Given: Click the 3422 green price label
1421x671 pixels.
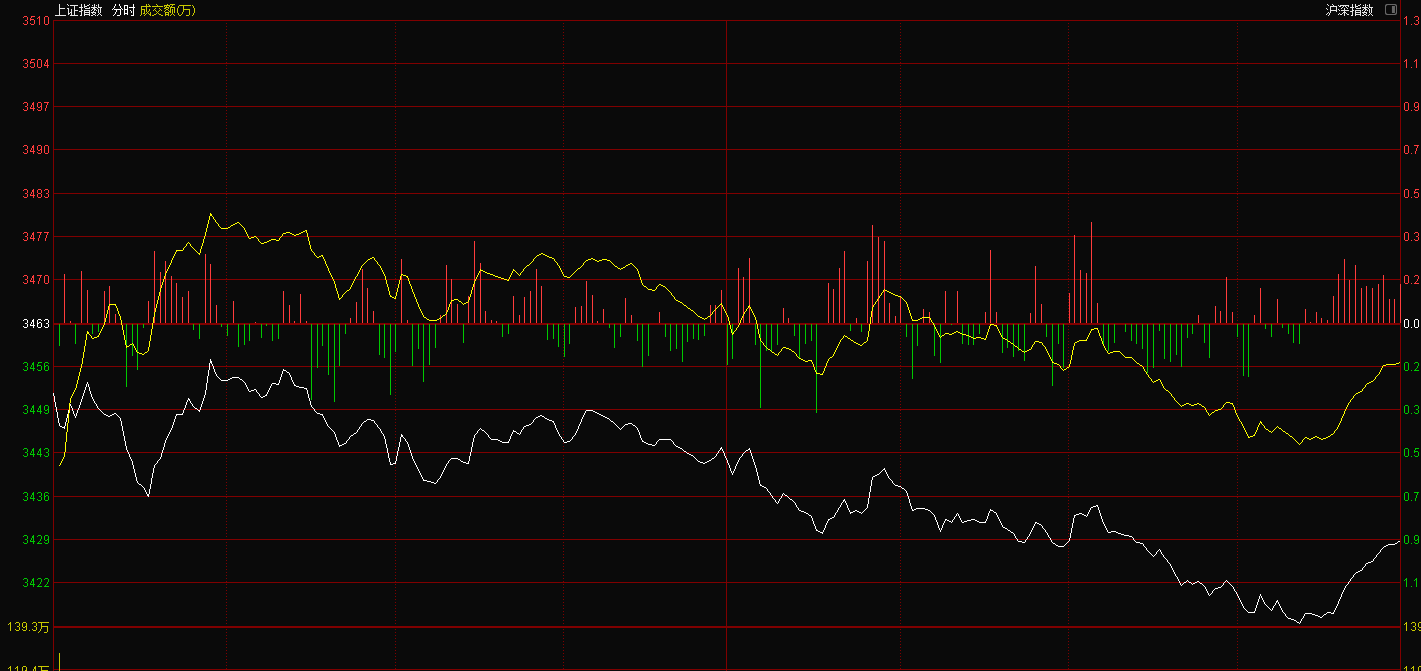Looking at the screenshot, I should tap(36, 583).
